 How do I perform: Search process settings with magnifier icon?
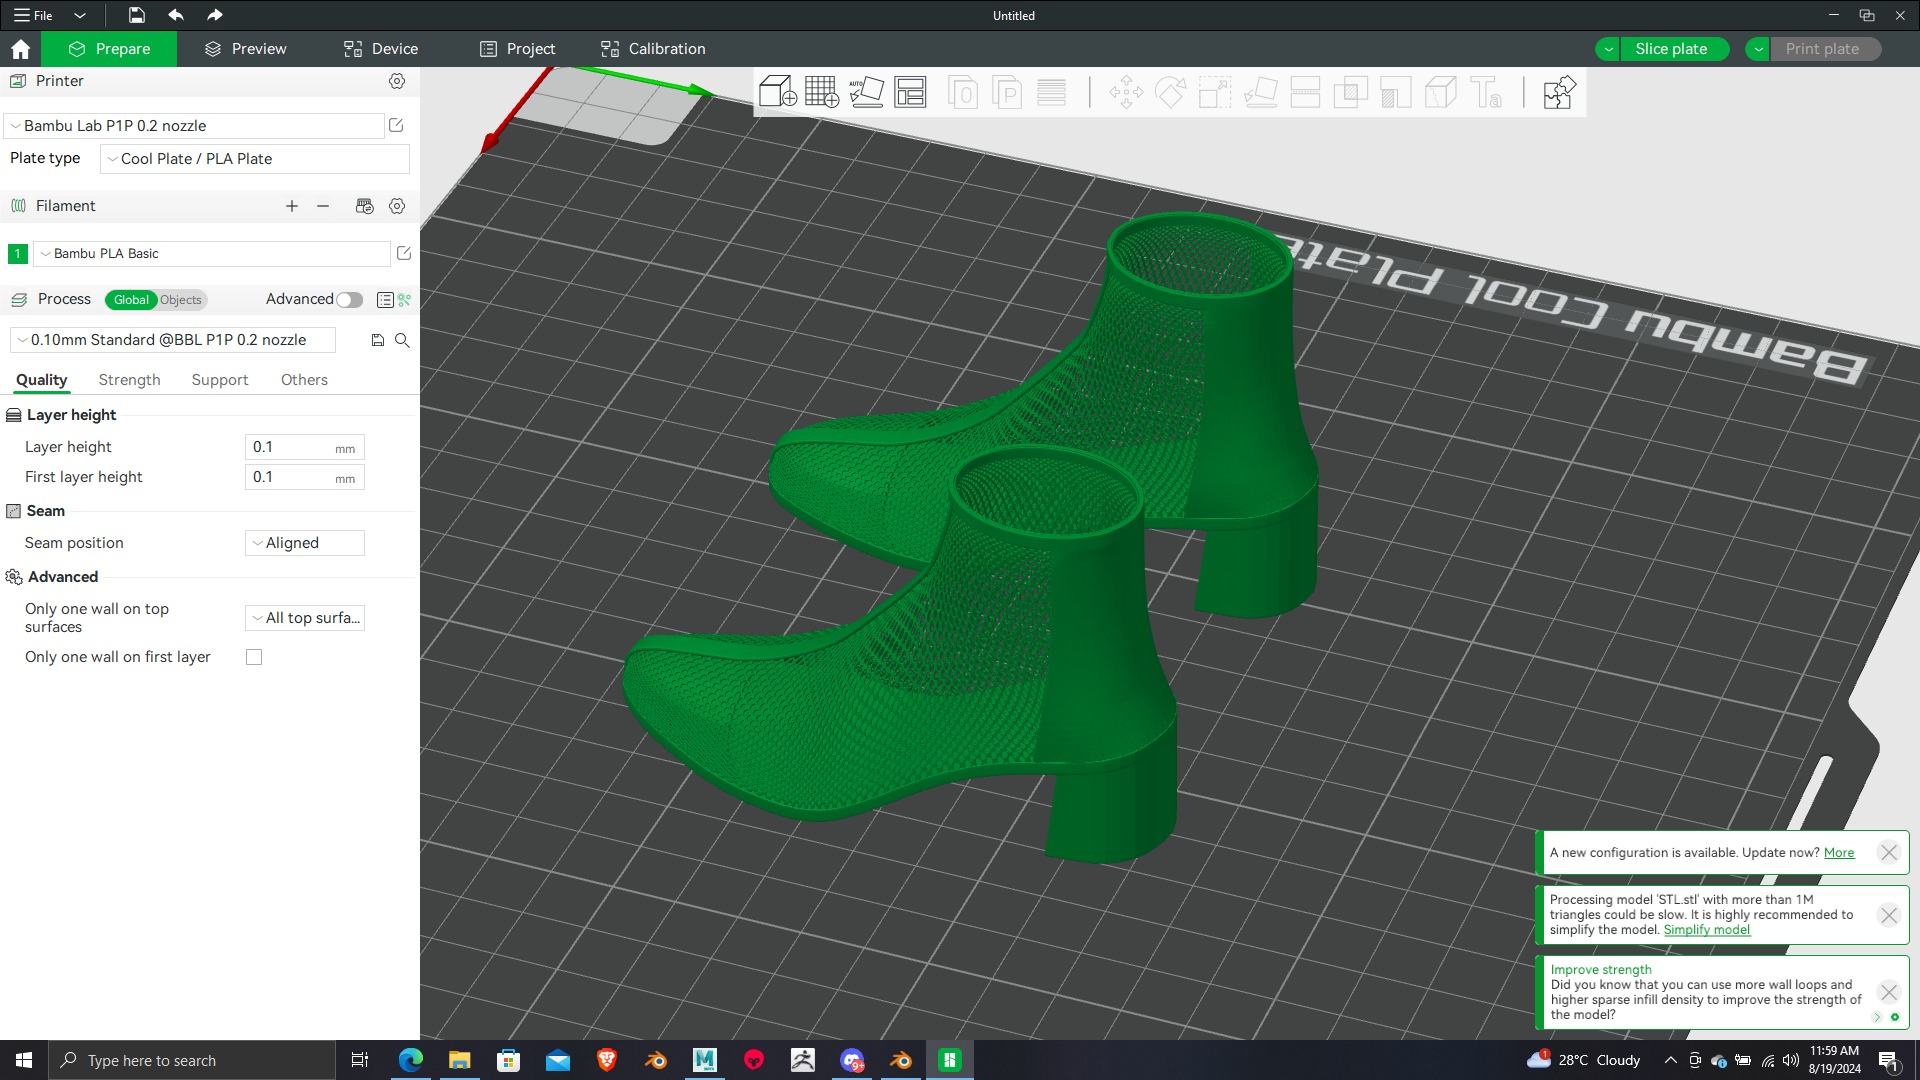(402, 340)
